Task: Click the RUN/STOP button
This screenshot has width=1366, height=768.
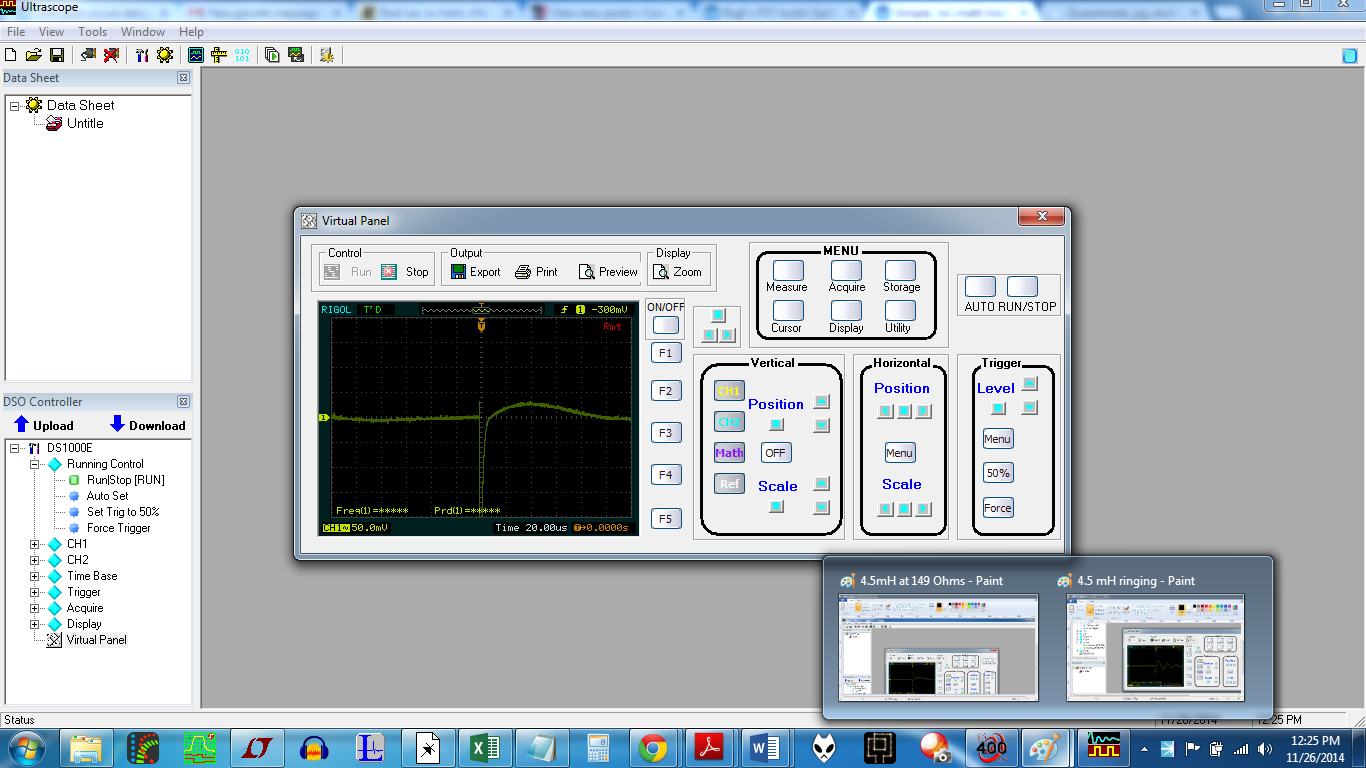Action: point(1023,287)
